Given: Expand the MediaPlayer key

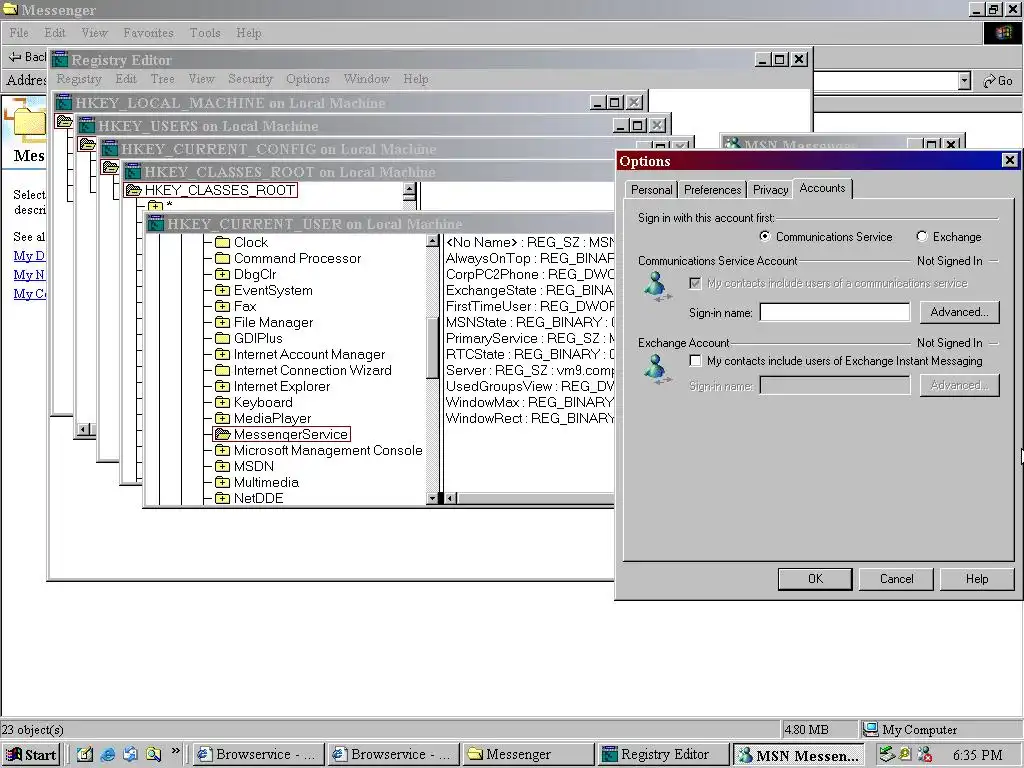Looking at the screenshot, I should click(x=222, y=419).
